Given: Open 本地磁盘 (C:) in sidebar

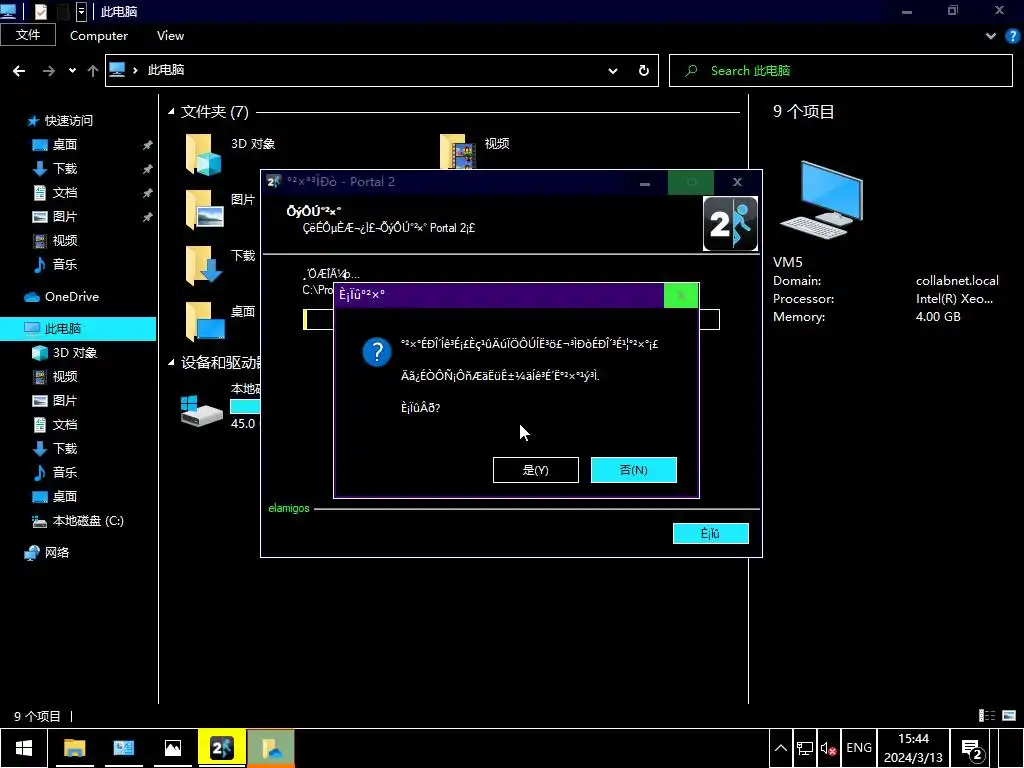Looking at the screenshot, I should [88, 520].
